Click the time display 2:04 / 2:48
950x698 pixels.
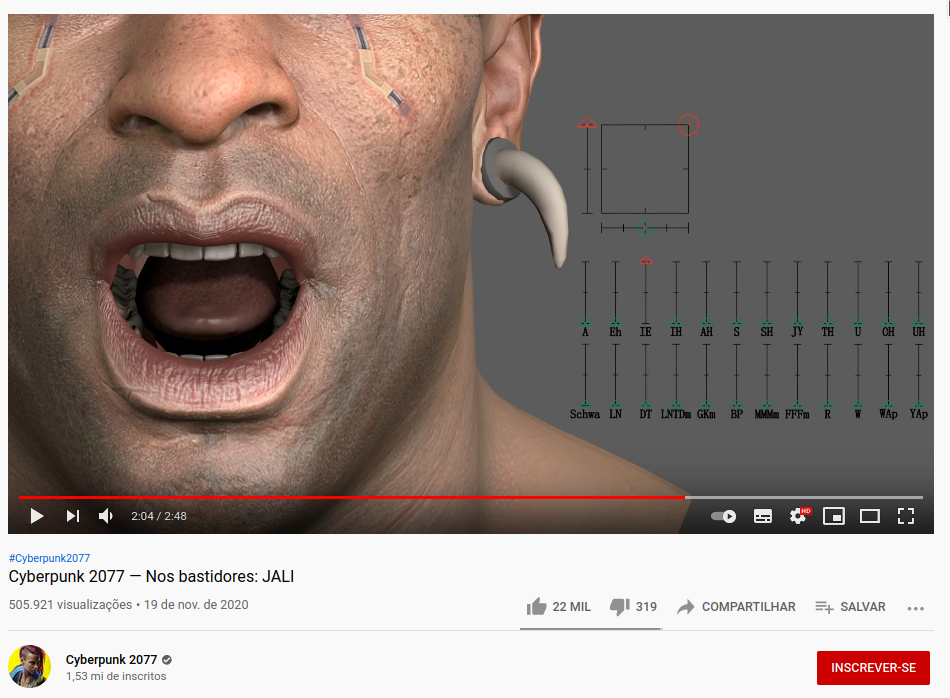pos(159,516)
